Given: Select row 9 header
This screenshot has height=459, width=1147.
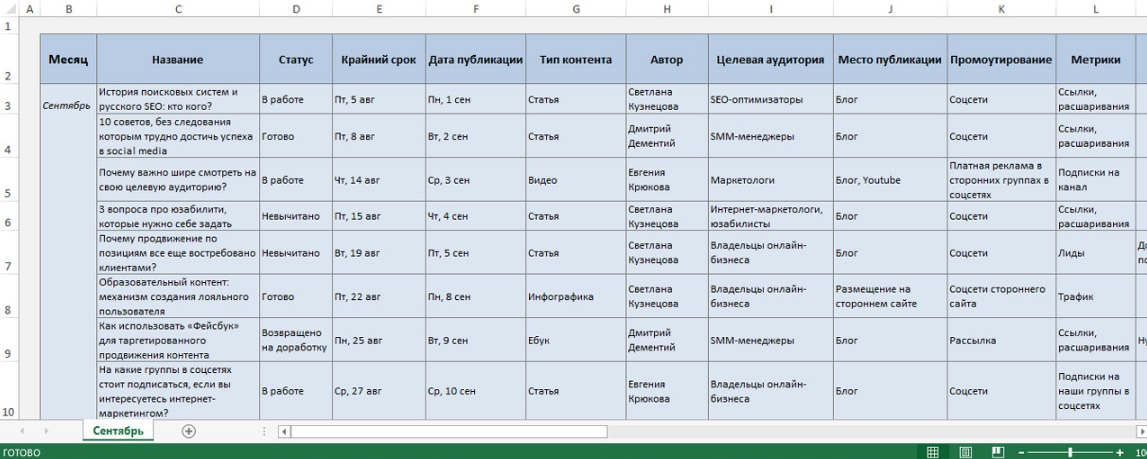Looking at the screenshot, I should point(11,353).
